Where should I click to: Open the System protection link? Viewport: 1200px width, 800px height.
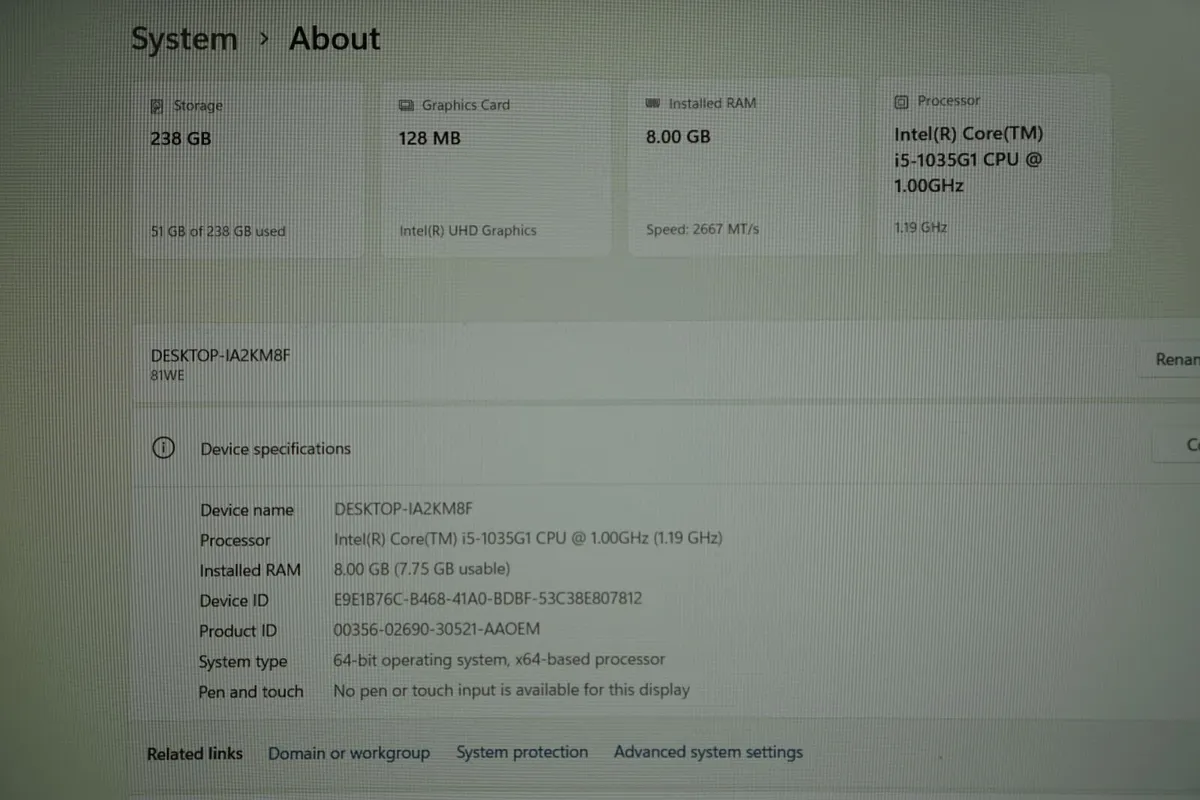point(522,751)
